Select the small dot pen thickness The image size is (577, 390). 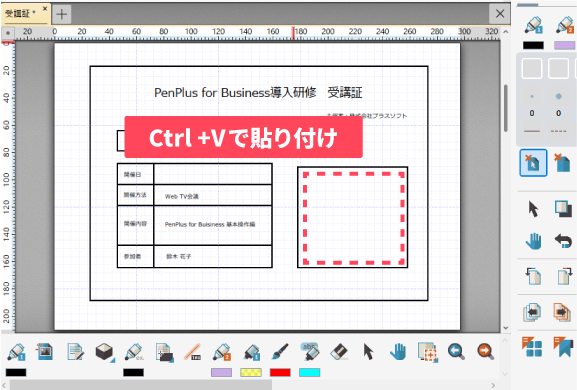[532, 96]
